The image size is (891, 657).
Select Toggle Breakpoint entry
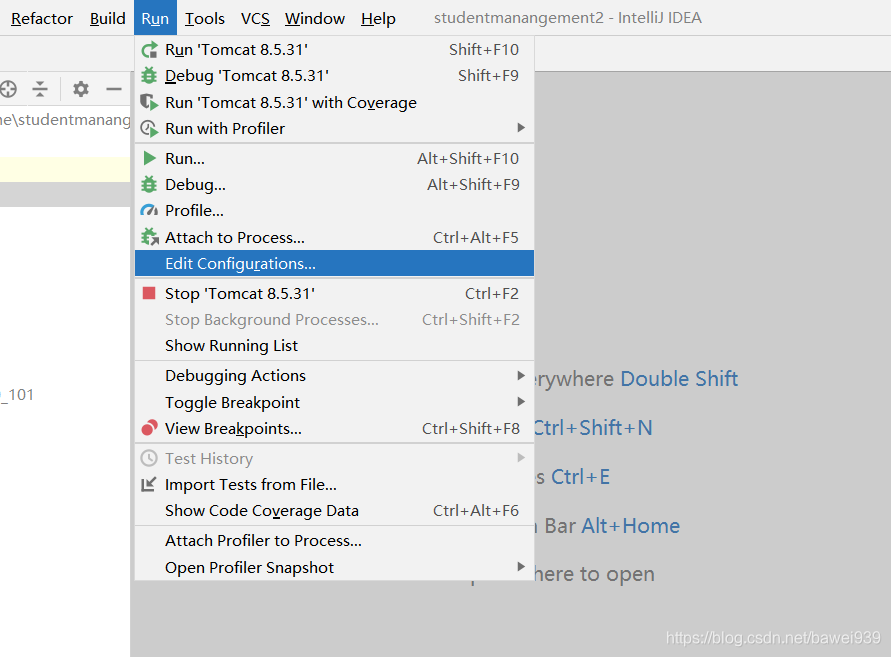pos(334,402)
